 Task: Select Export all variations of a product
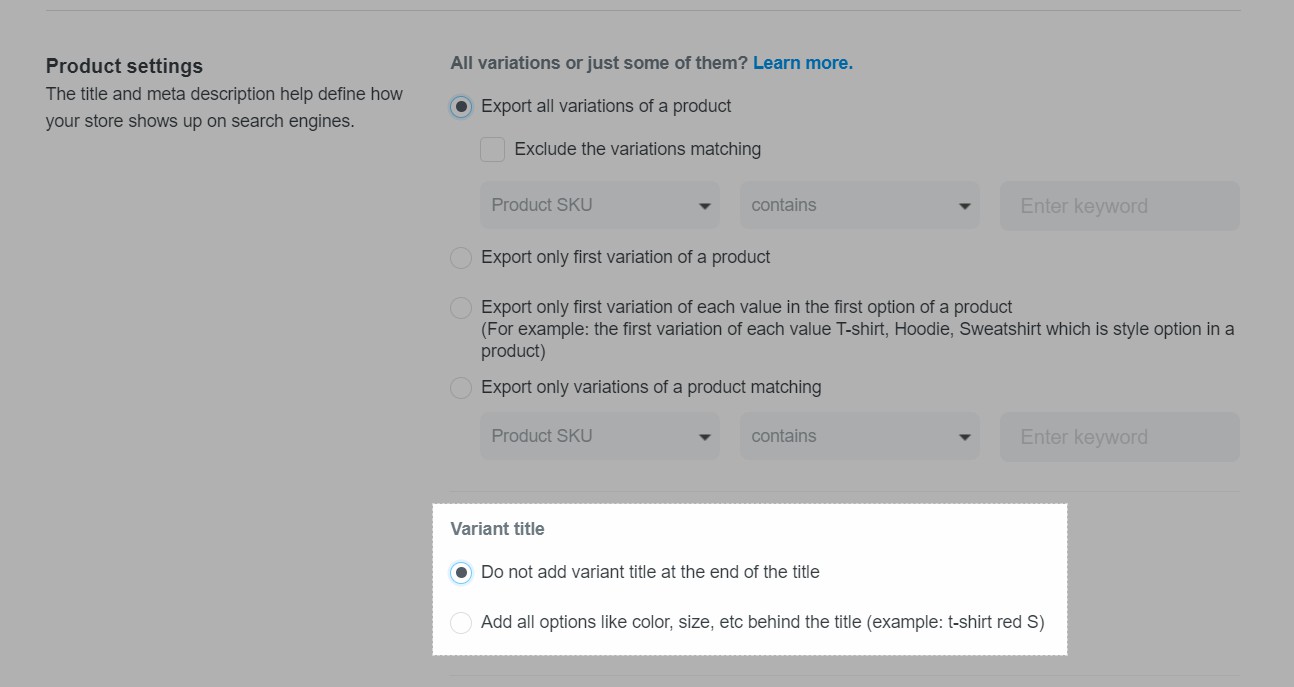pos(461,107)
